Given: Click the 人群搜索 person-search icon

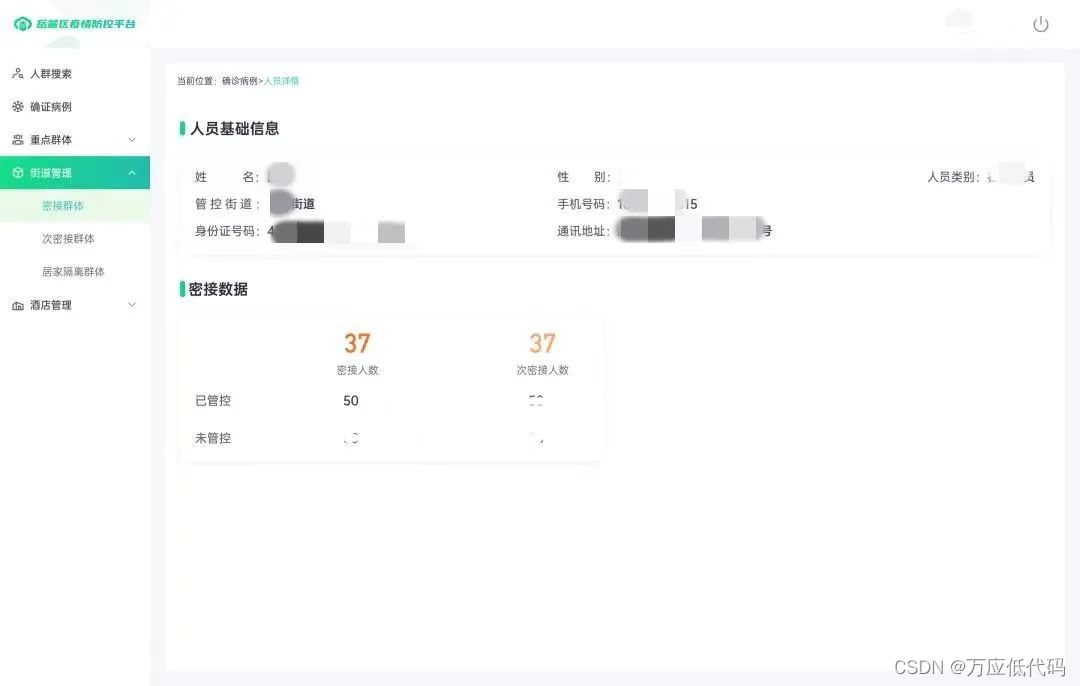Looking at the screenshot, I should (x=18, y=74).
